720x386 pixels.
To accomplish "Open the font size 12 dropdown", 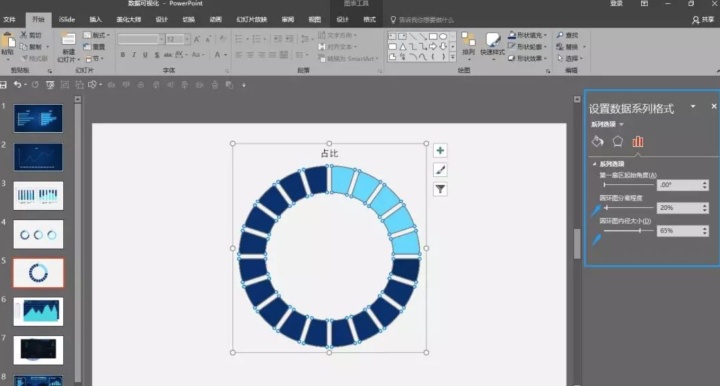I will pos(187,39).
